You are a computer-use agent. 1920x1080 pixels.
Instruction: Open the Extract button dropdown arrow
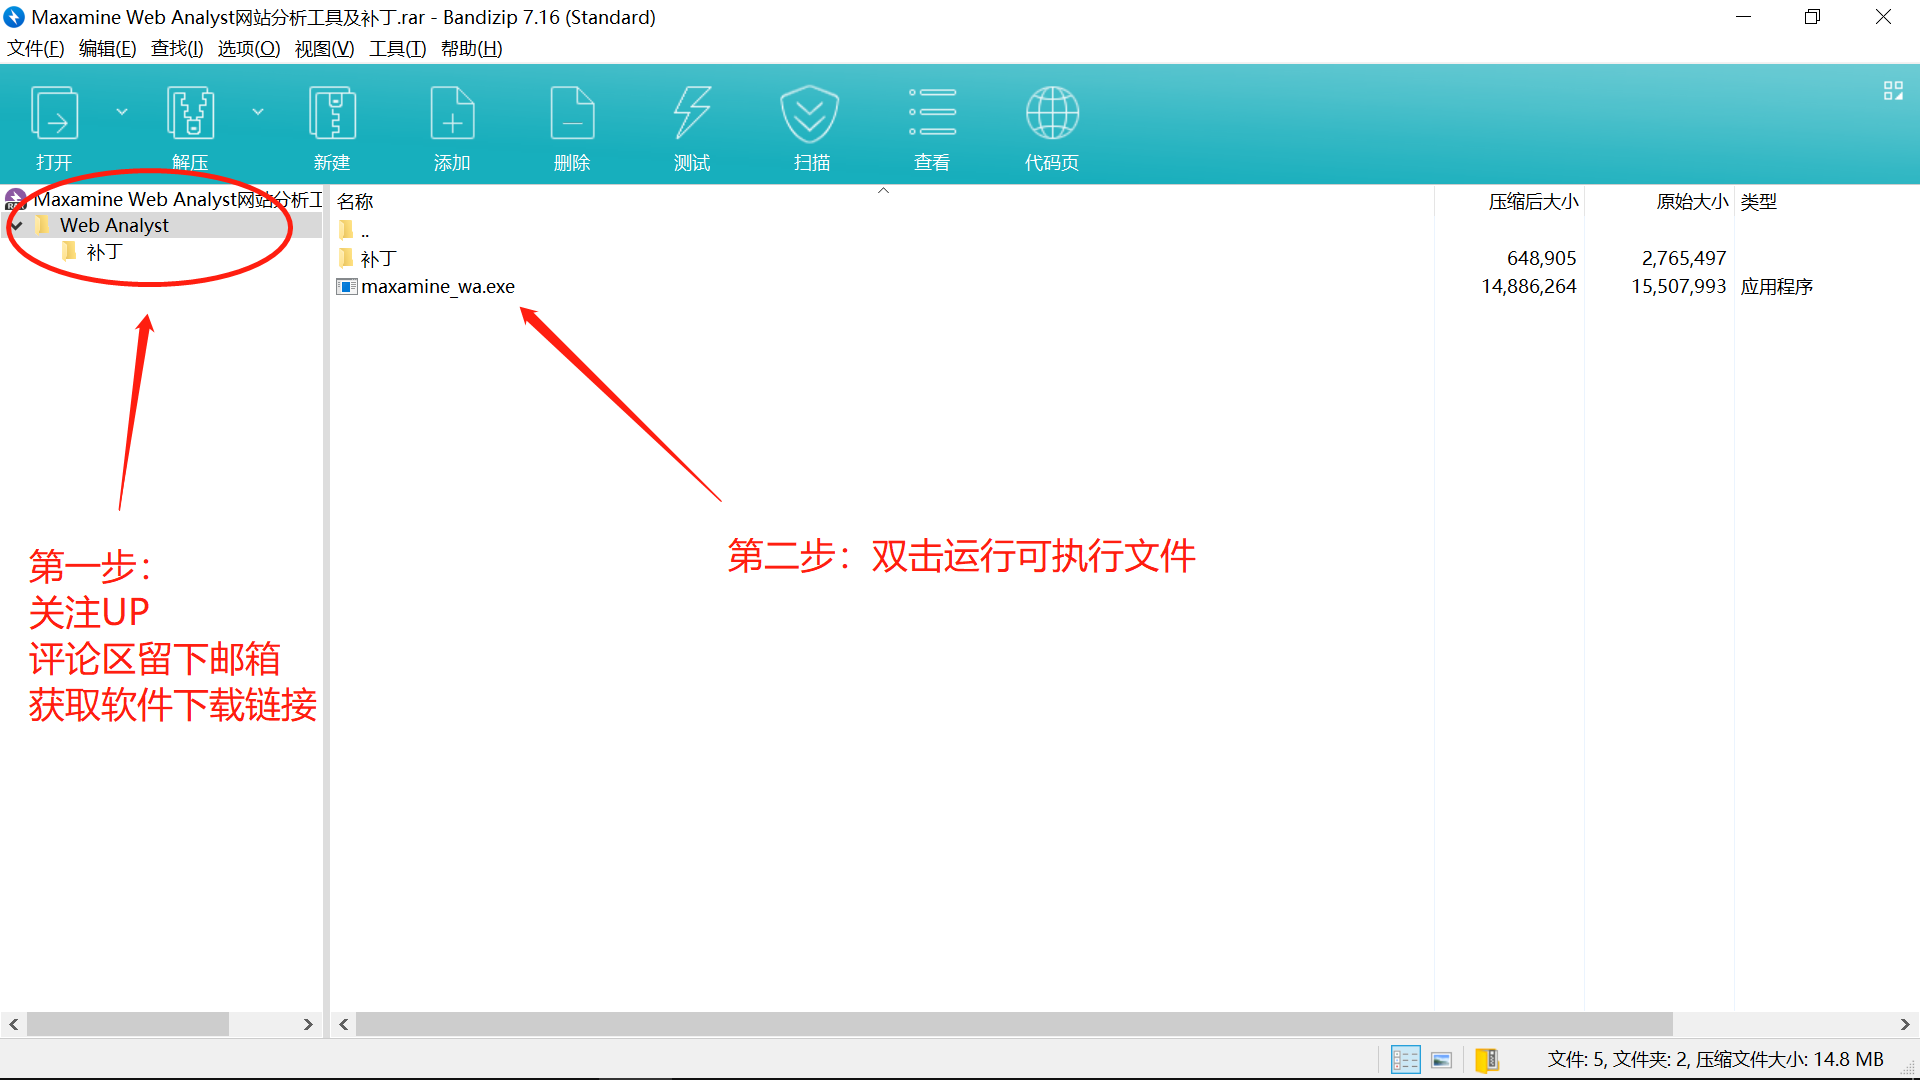point(259,112)
